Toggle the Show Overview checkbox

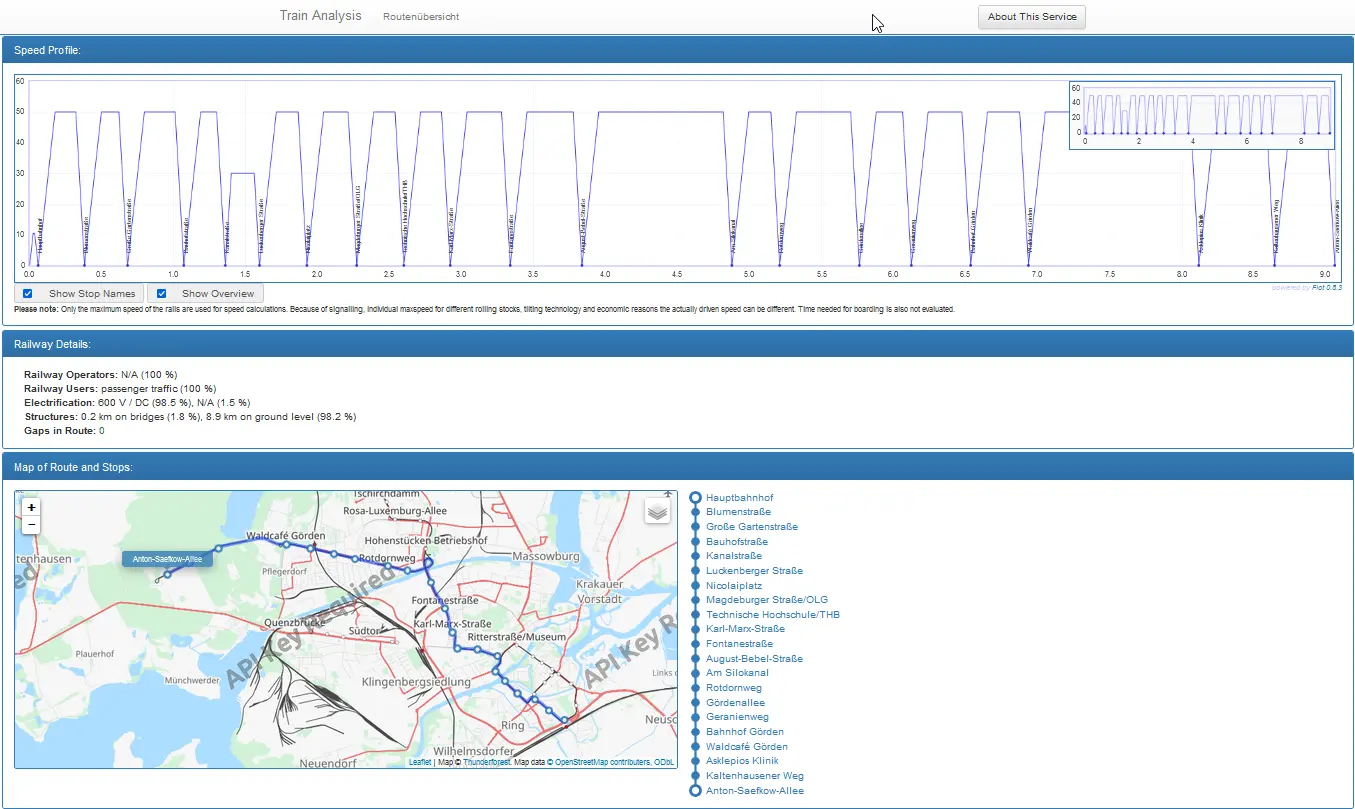162,294
